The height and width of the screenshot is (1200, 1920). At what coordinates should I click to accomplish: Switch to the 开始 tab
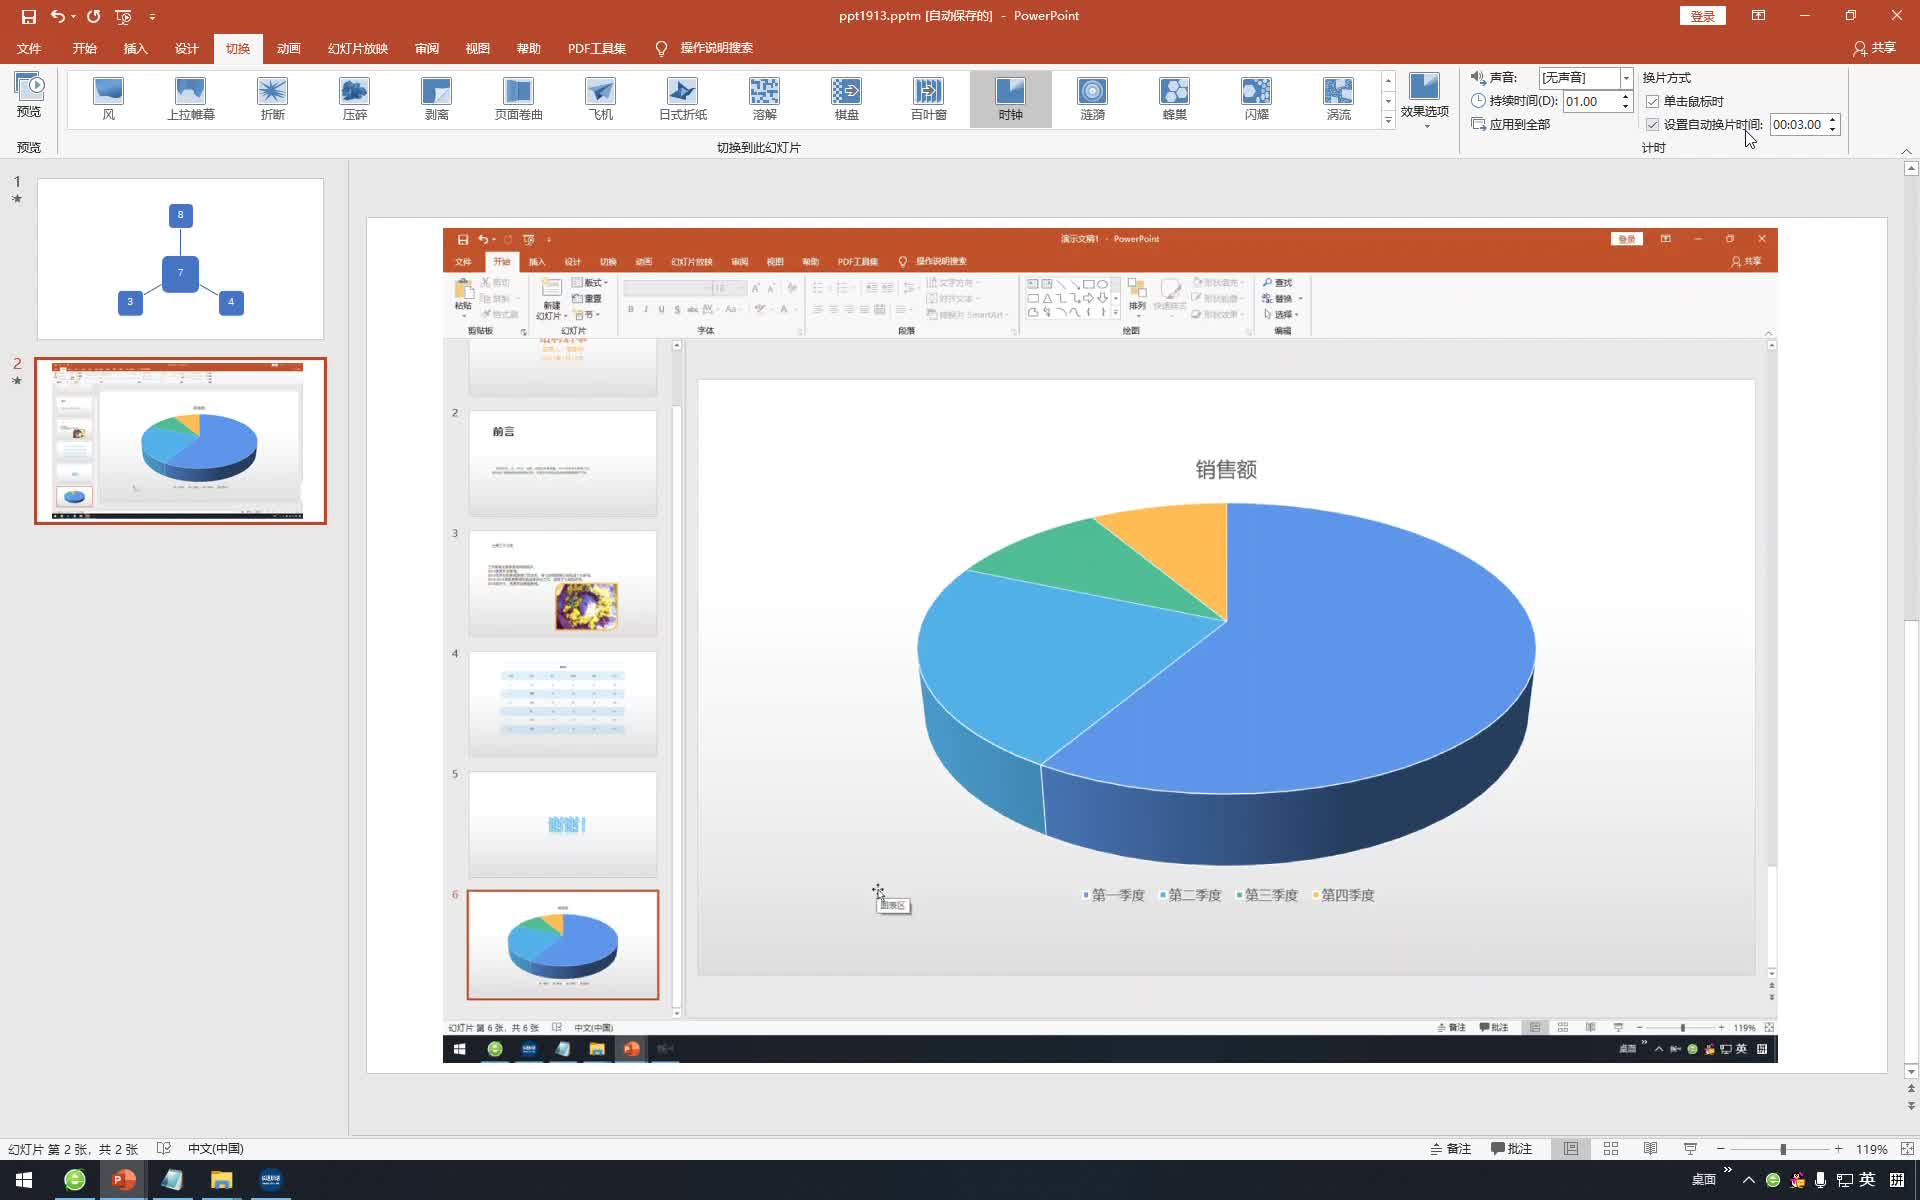coord(84,48)
